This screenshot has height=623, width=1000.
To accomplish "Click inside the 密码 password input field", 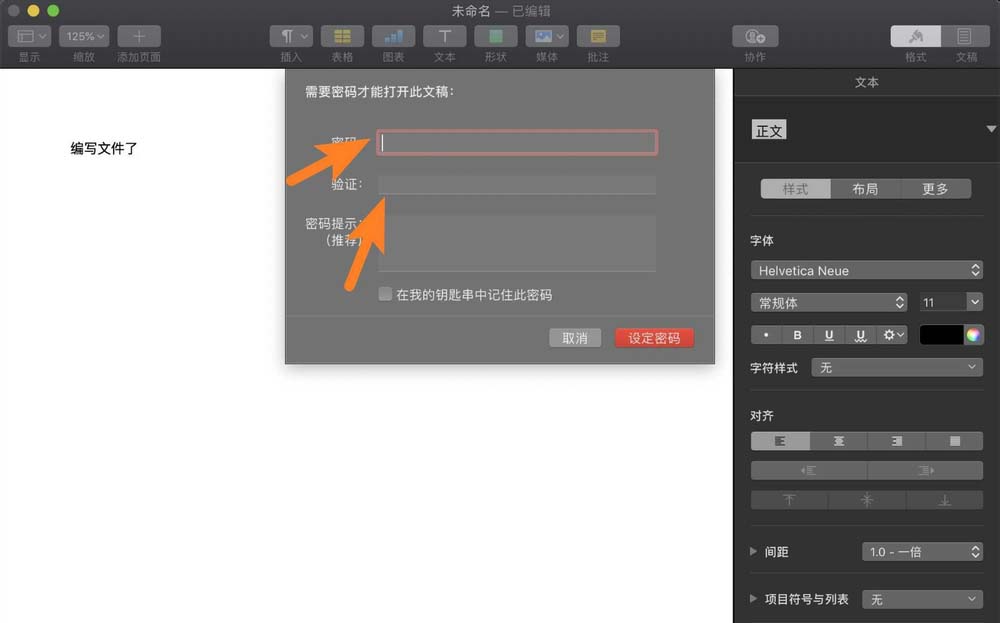I will pos(516,142).
